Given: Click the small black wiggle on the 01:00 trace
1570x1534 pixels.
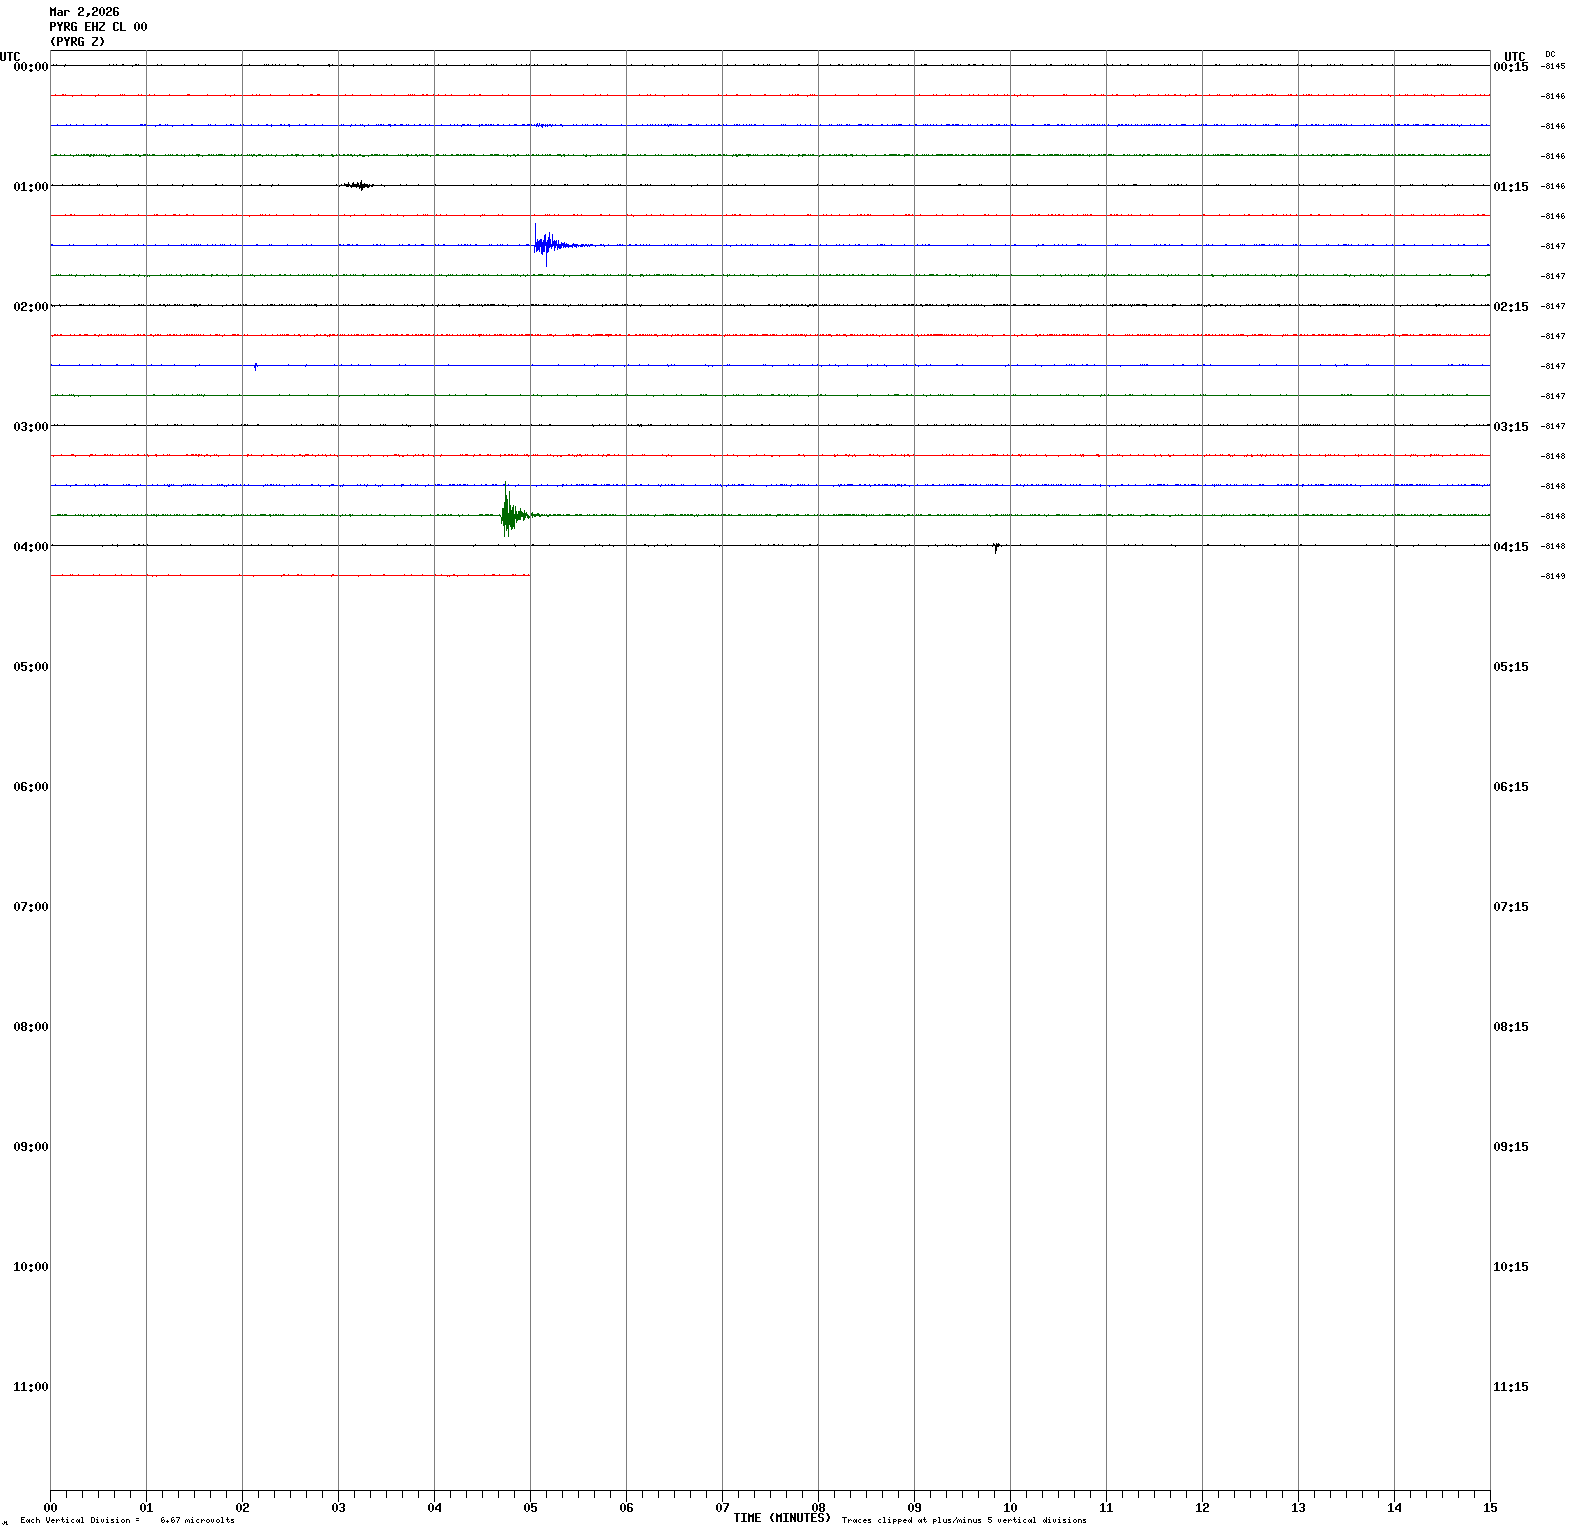Looking at the screenshot, I should 358,185.
